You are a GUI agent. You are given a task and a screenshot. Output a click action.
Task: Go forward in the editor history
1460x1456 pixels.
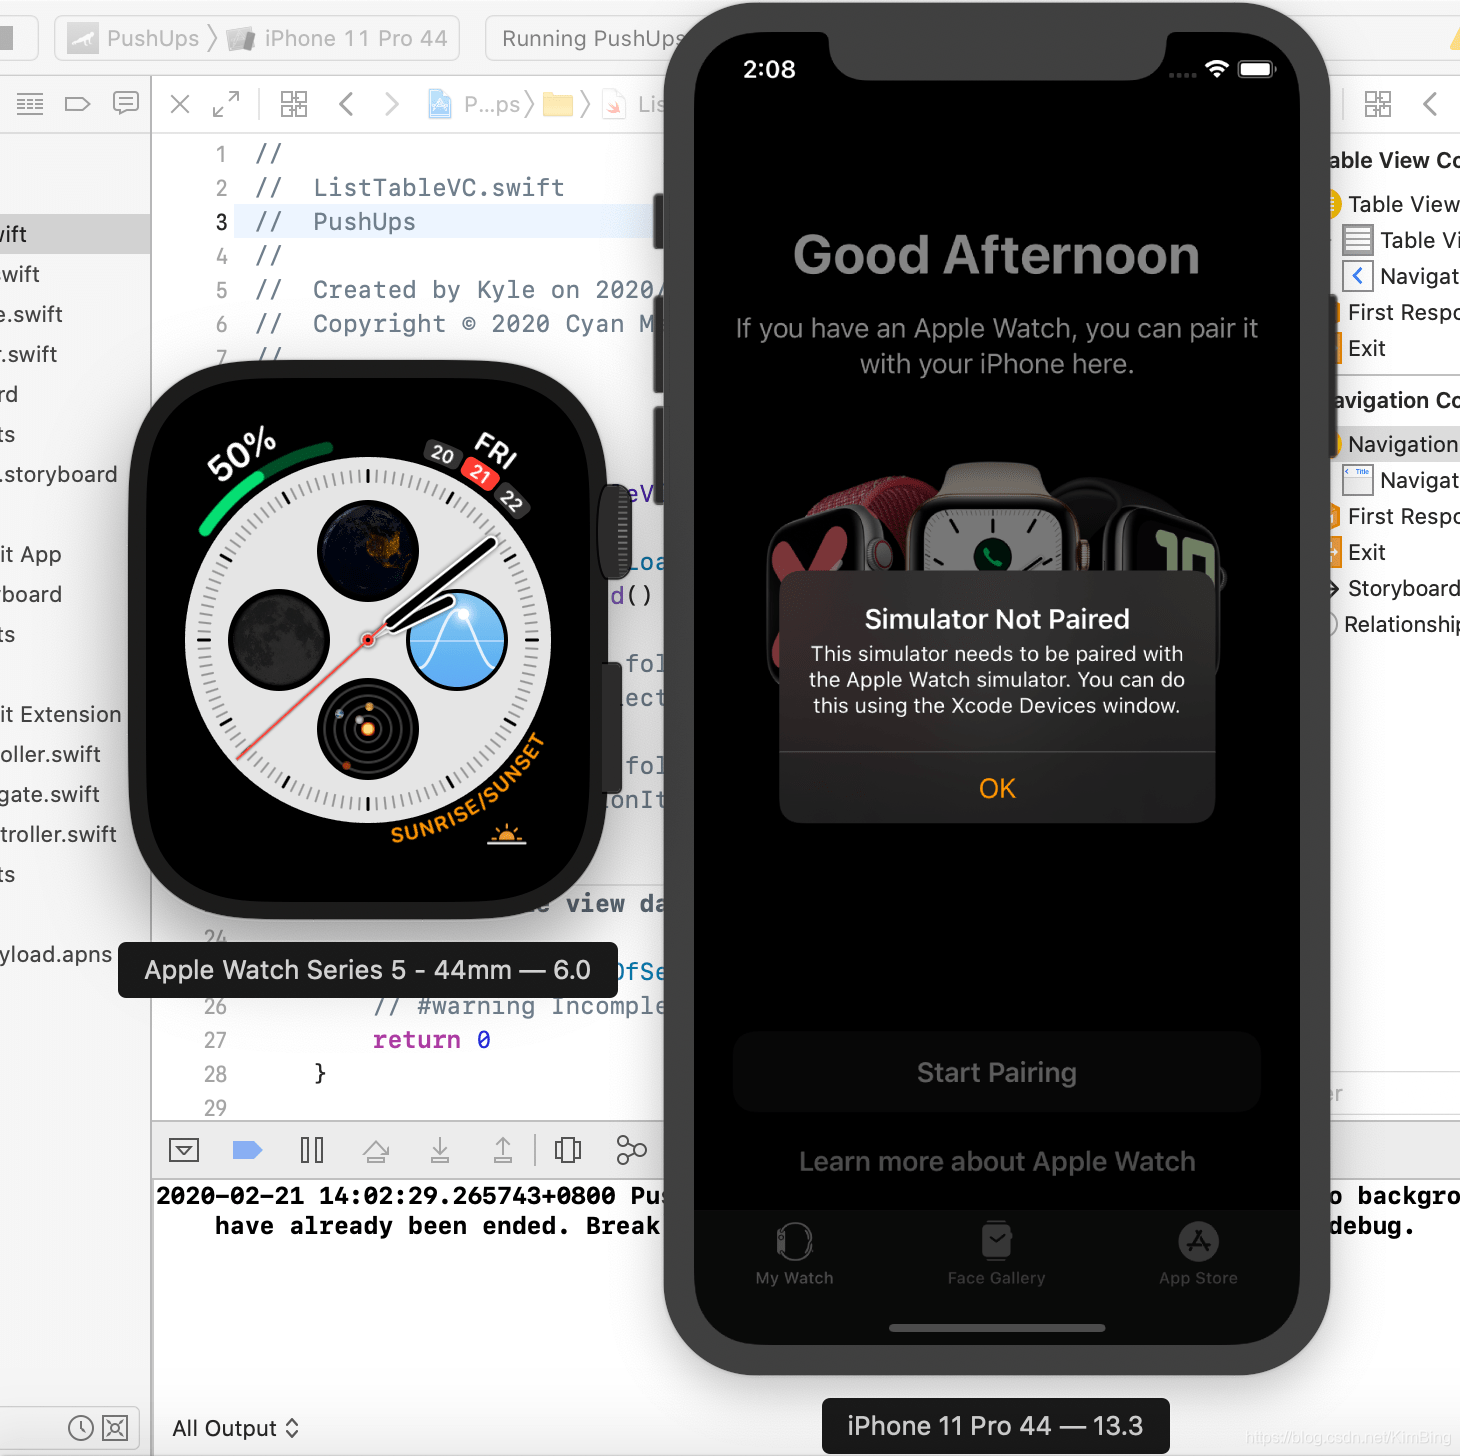392,104
